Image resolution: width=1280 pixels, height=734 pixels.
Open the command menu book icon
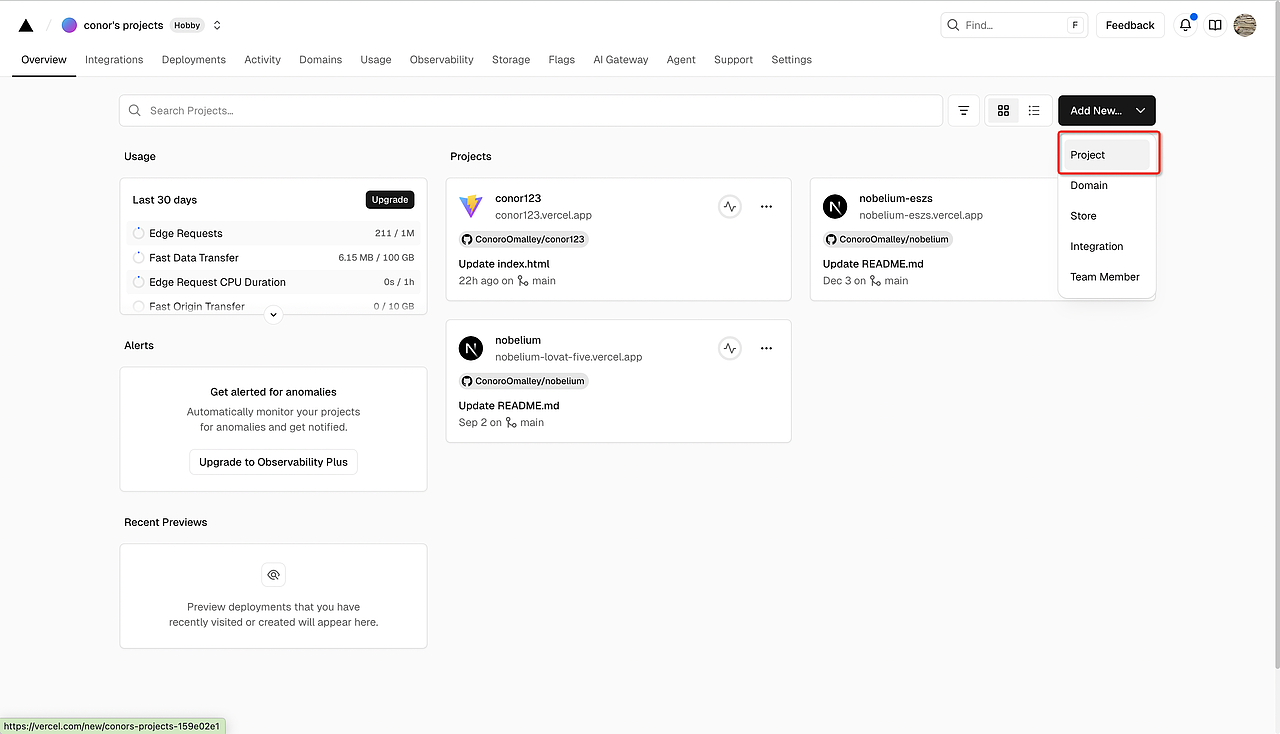pyautogui.click(x=1214, y=25)
